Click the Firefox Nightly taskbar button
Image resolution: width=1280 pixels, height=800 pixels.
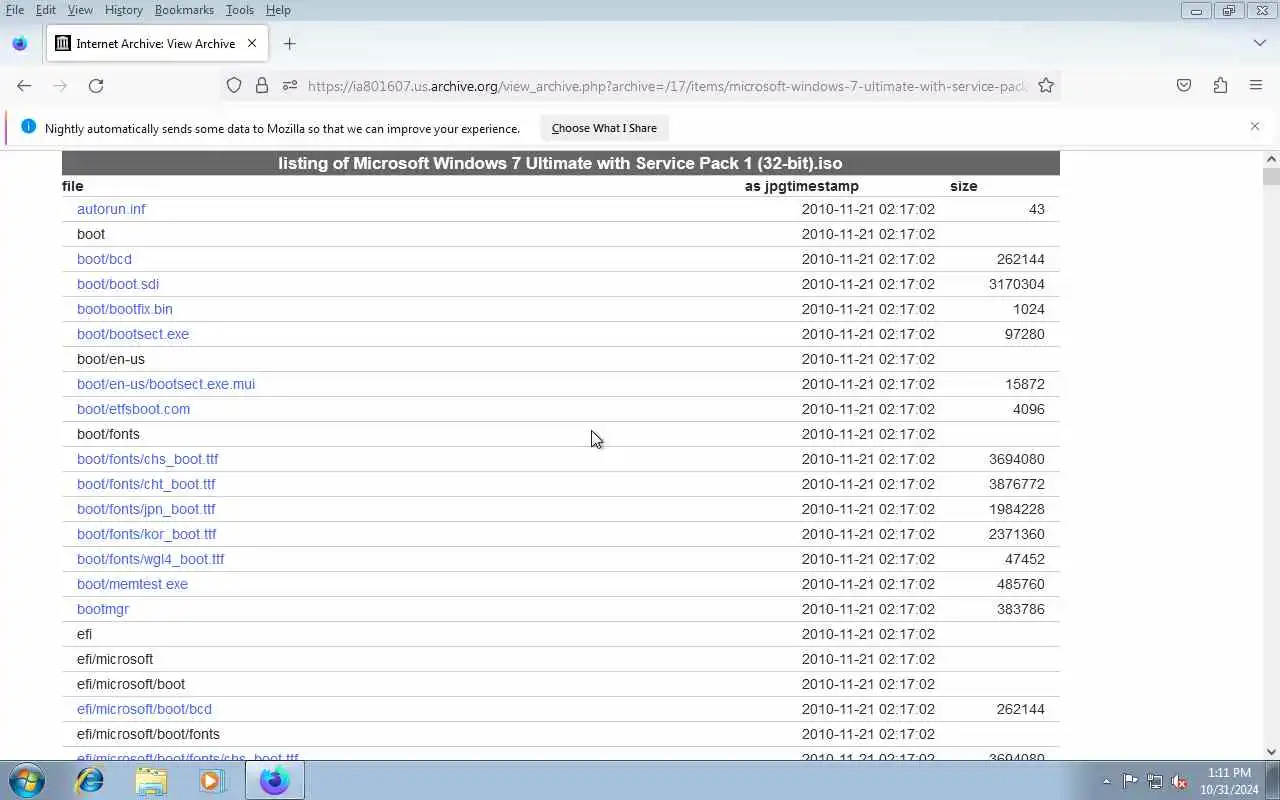point(275,780)
